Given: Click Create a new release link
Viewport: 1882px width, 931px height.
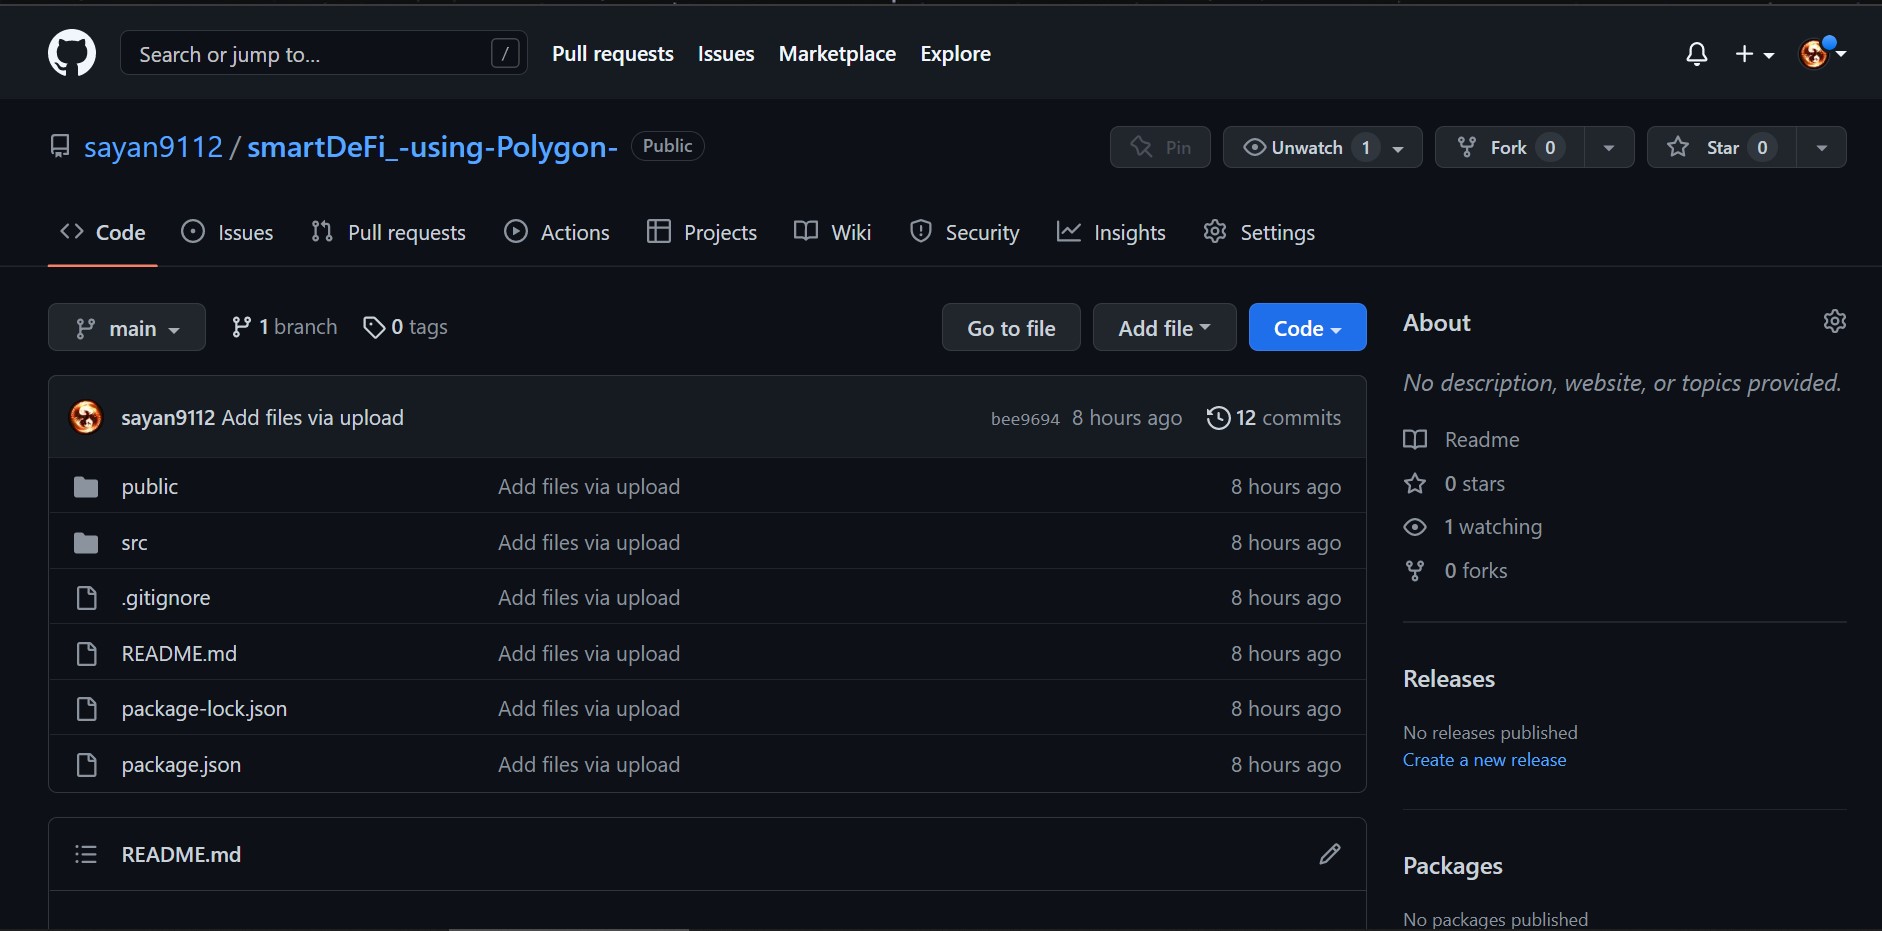Looking at the screenshot, I should (x=1484, y=760).
